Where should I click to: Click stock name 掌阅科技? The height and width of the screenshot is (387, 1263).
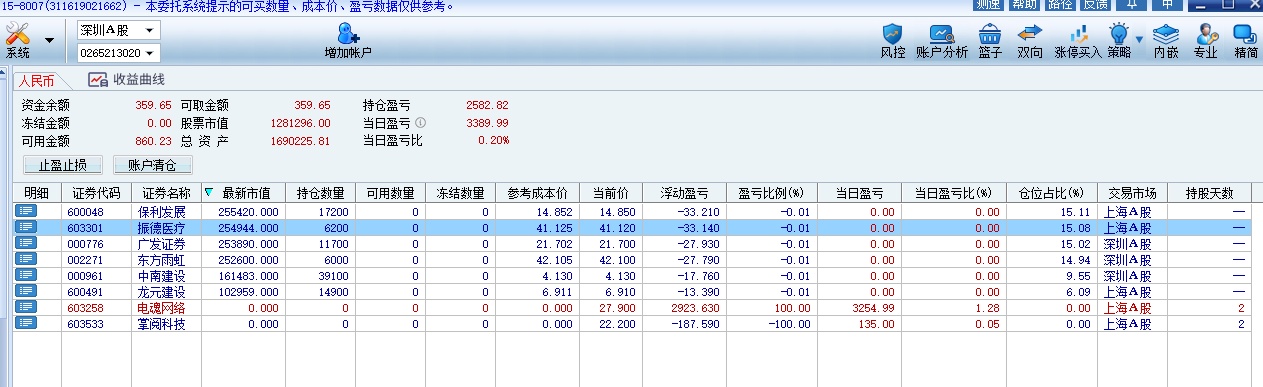coord(162,324)
